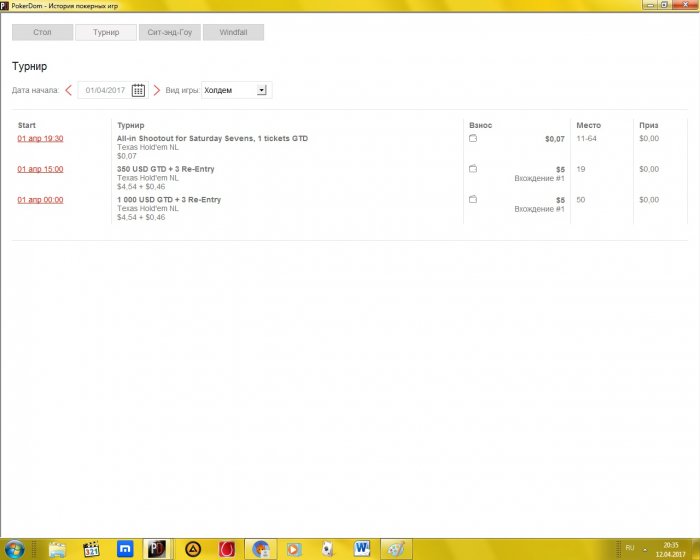
Task: Switch to the Windfall tab
Action: (x=233, y=32)
